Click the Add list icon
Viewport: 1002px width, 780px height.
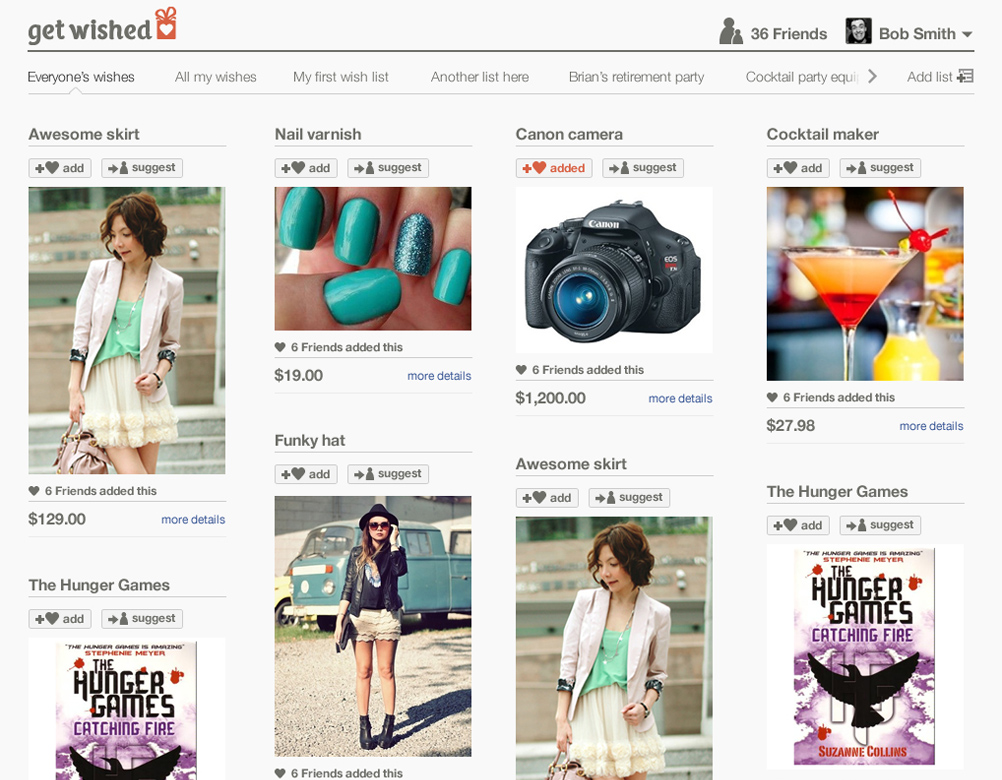[965, 77]
